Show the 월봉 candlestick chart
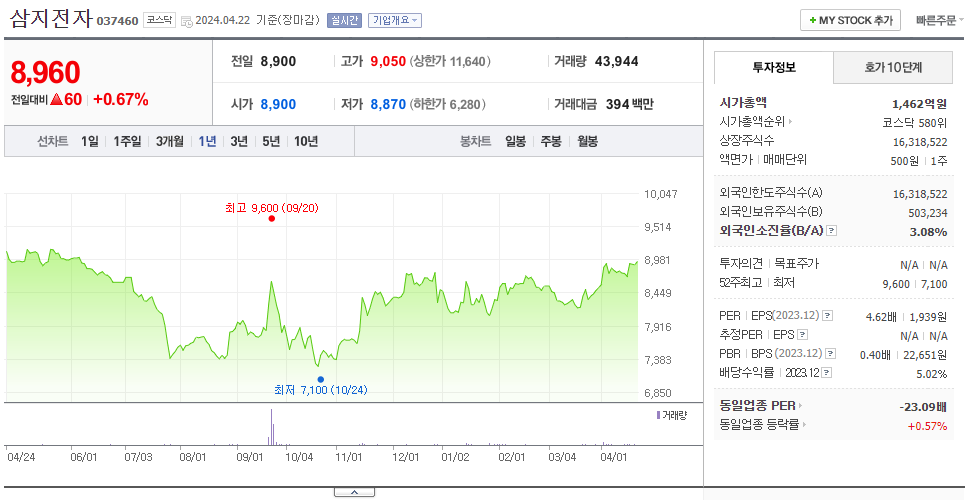The image size is (968, 500). [x=588, y=141]
